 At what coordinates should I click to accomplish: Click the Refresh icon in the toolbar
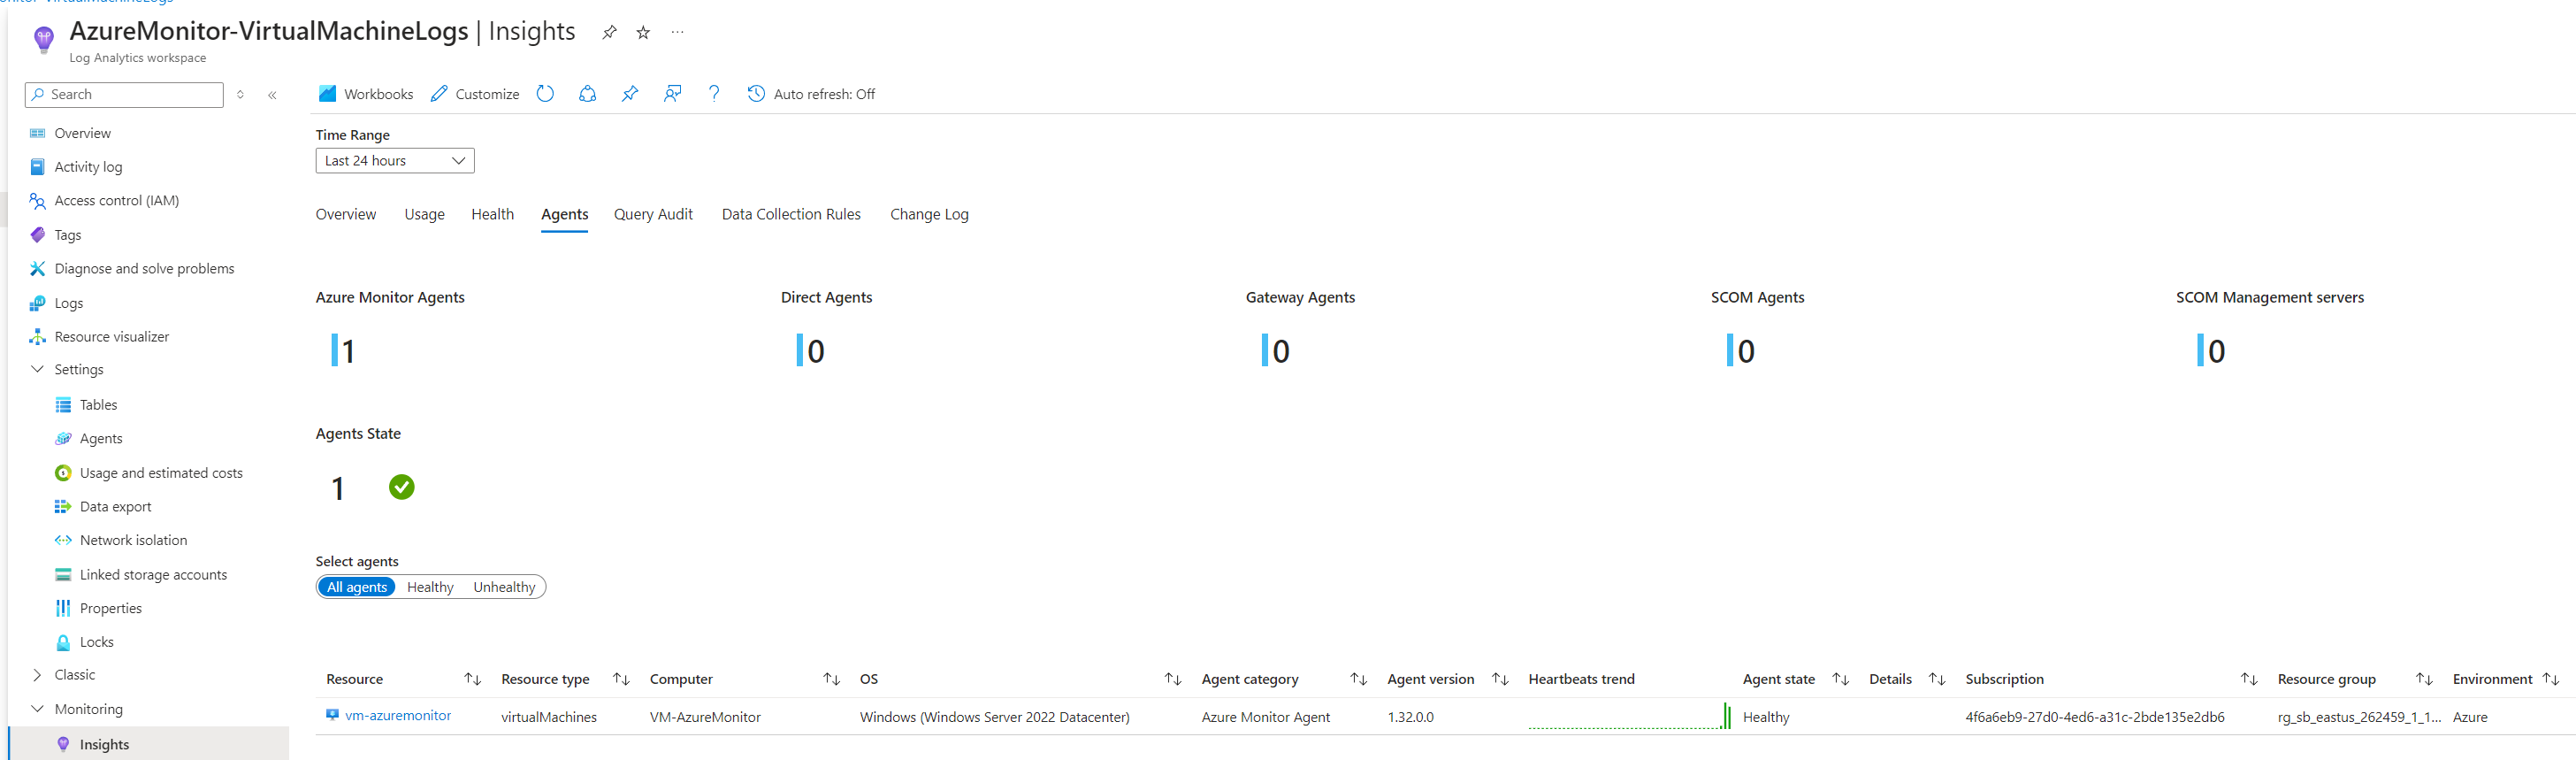pos(545,94)
